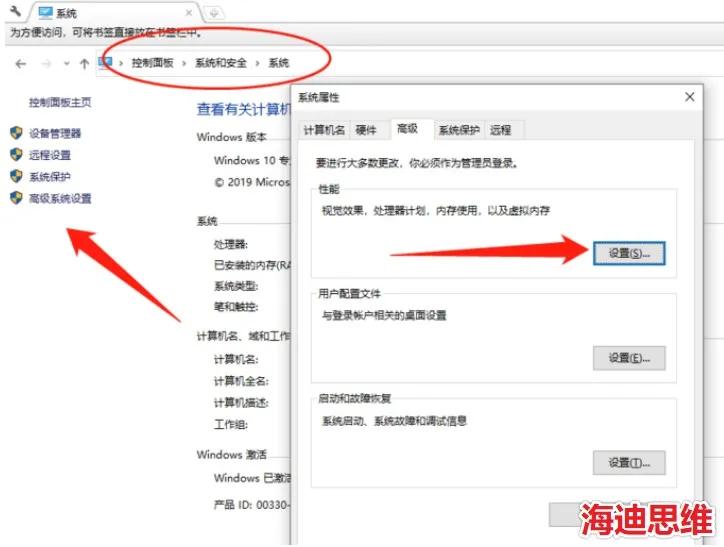Image resolution: width=724 pixels, height=547 pixels.
Task: Open 控制面板 breadcrumb
Action: 152,63
